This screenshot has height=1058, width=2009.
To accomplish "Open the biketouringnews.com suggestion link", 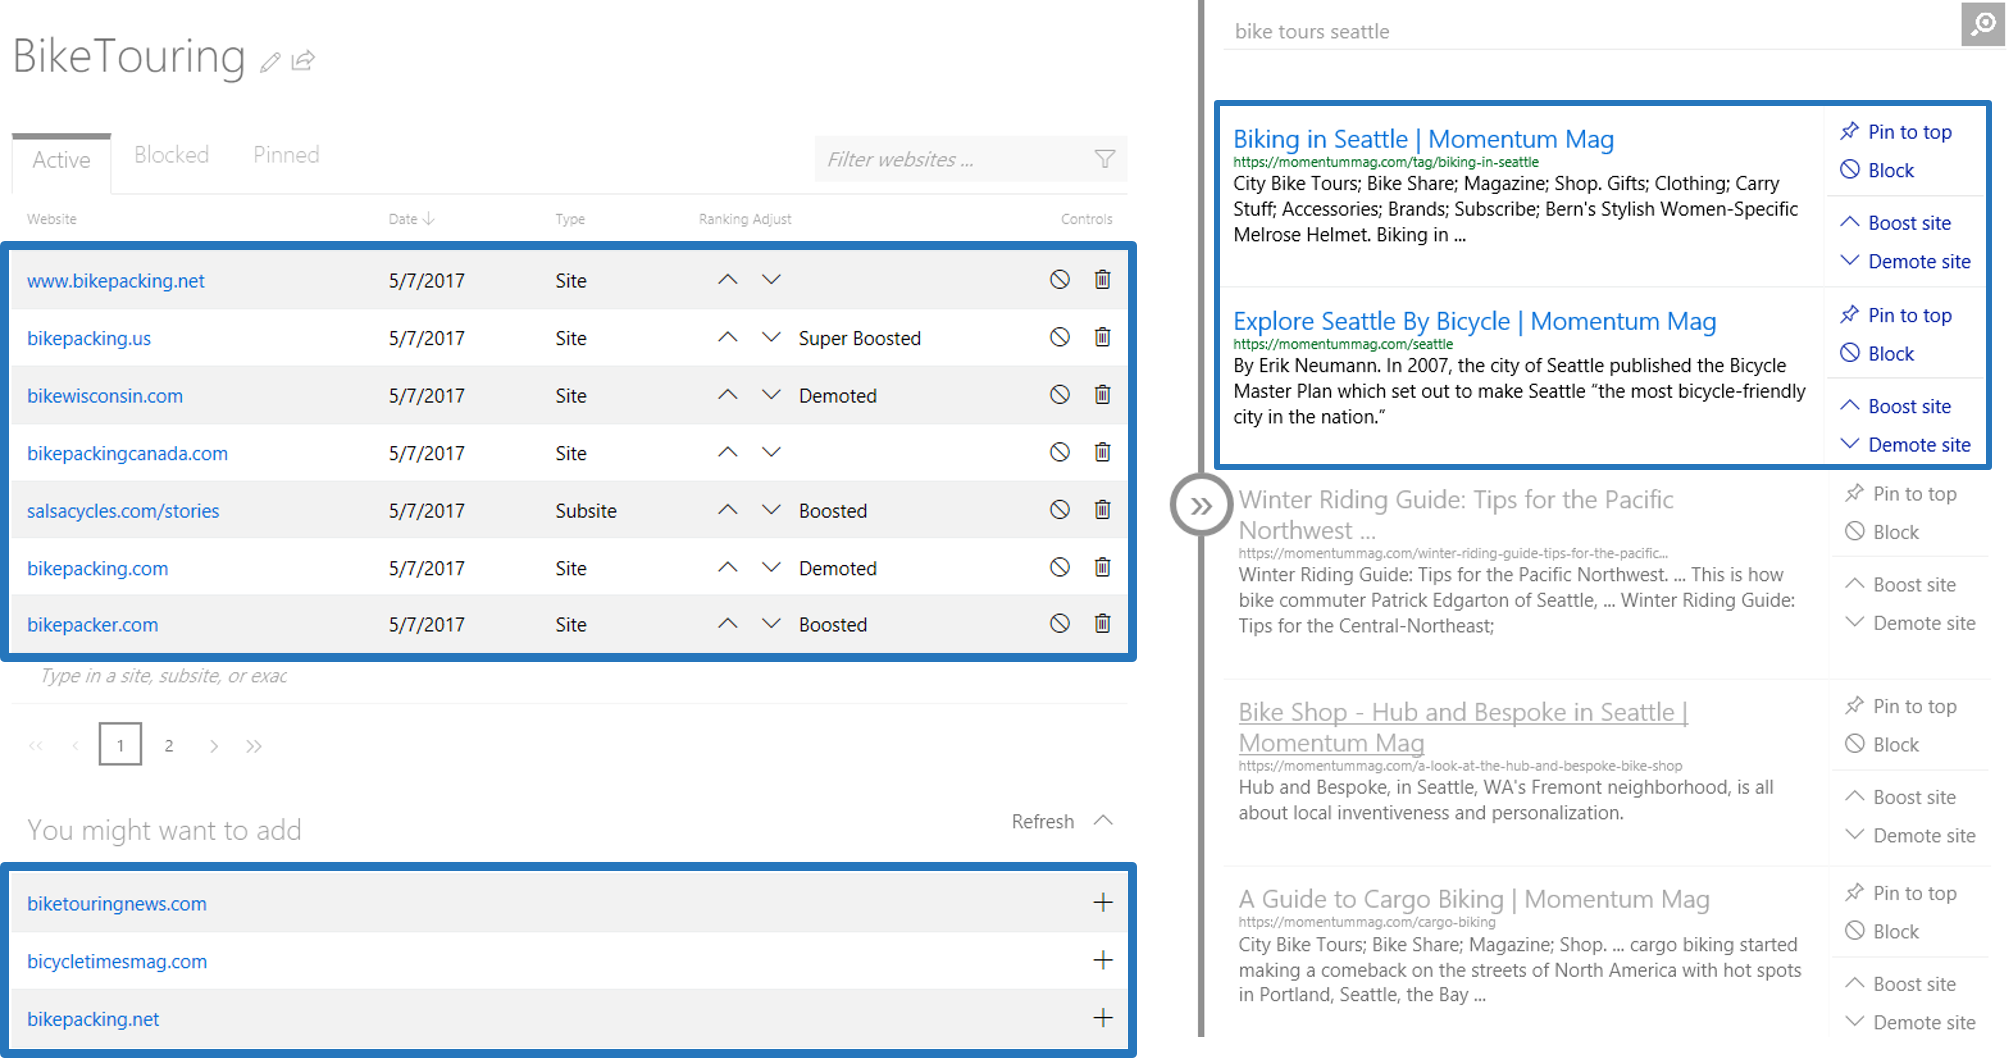I will coord(117,904).
